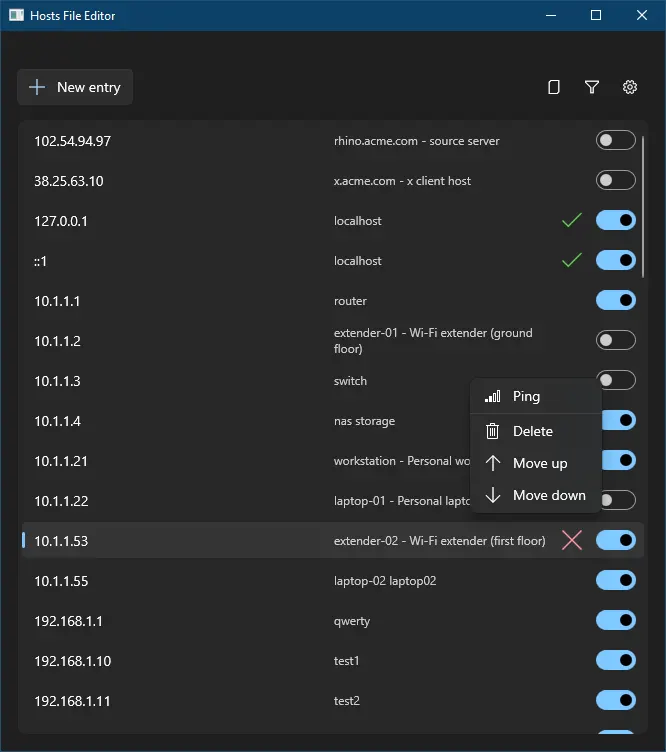Screen dimensions: 666x752
Task: Enable the 38.25.63.10 x.acme.com entry
Action: (616, 180)
